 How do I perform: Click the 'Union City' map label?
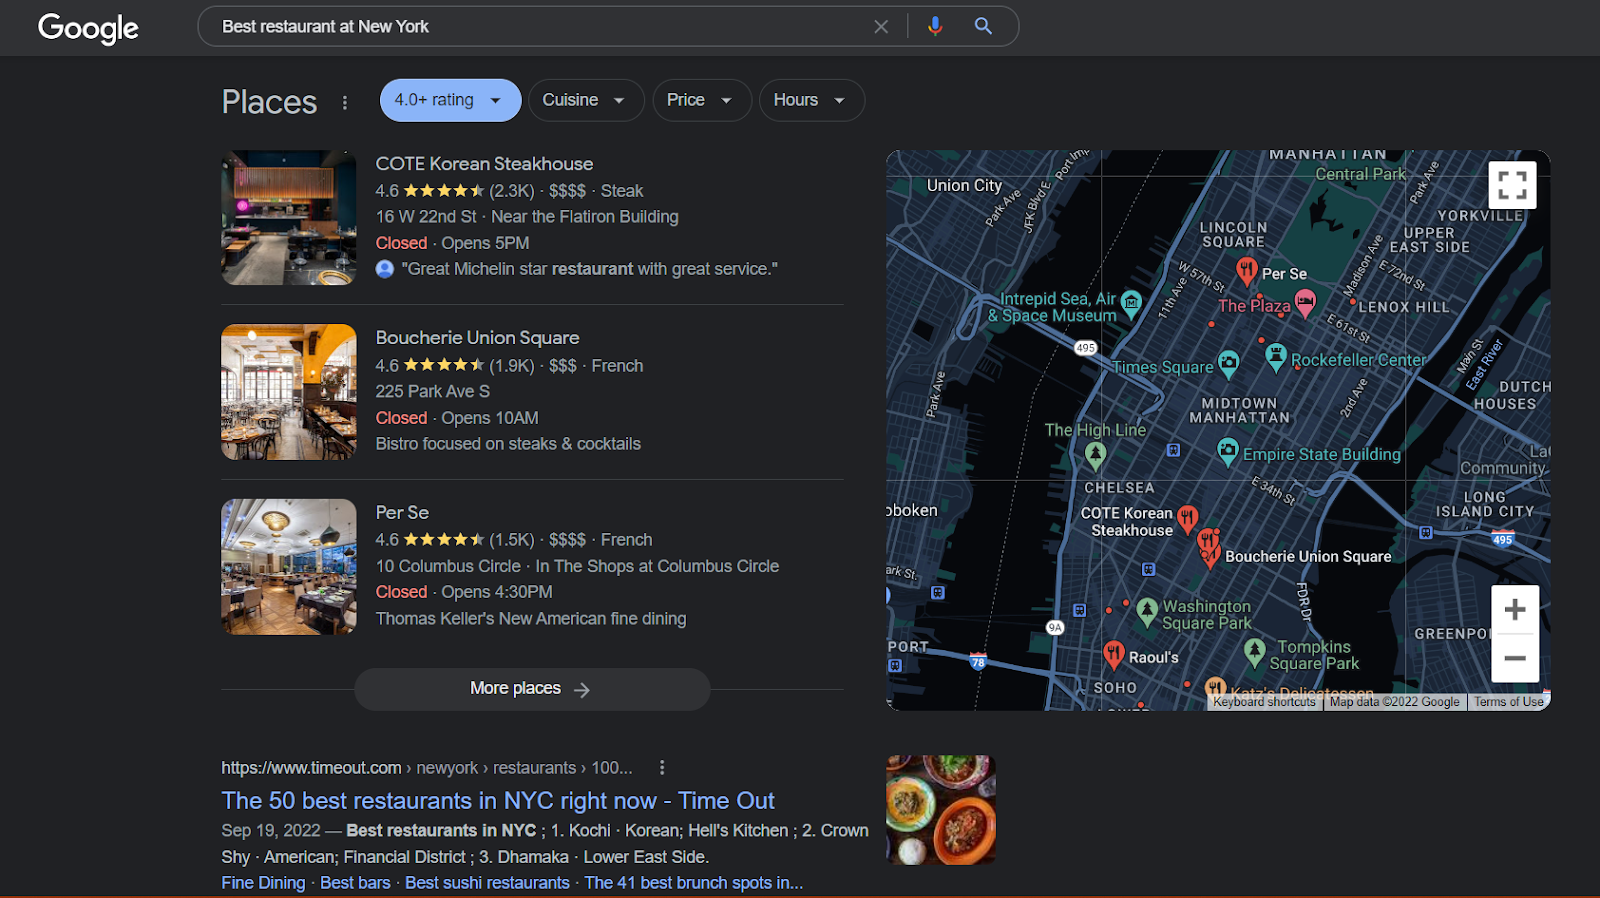point(964,186)
